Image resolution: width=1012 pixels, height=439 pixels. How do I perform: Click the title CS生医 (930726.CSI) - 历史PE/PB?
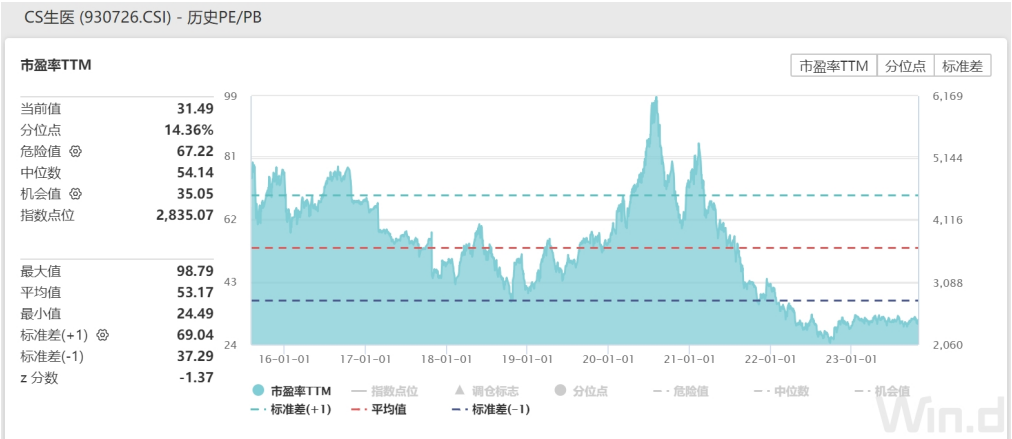143,17
